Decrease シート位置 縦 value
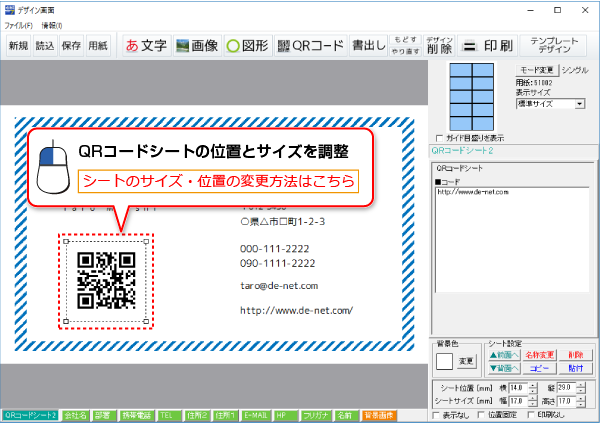Image resolution: width=601 pixels, height=425 pixels. [581, 391]
